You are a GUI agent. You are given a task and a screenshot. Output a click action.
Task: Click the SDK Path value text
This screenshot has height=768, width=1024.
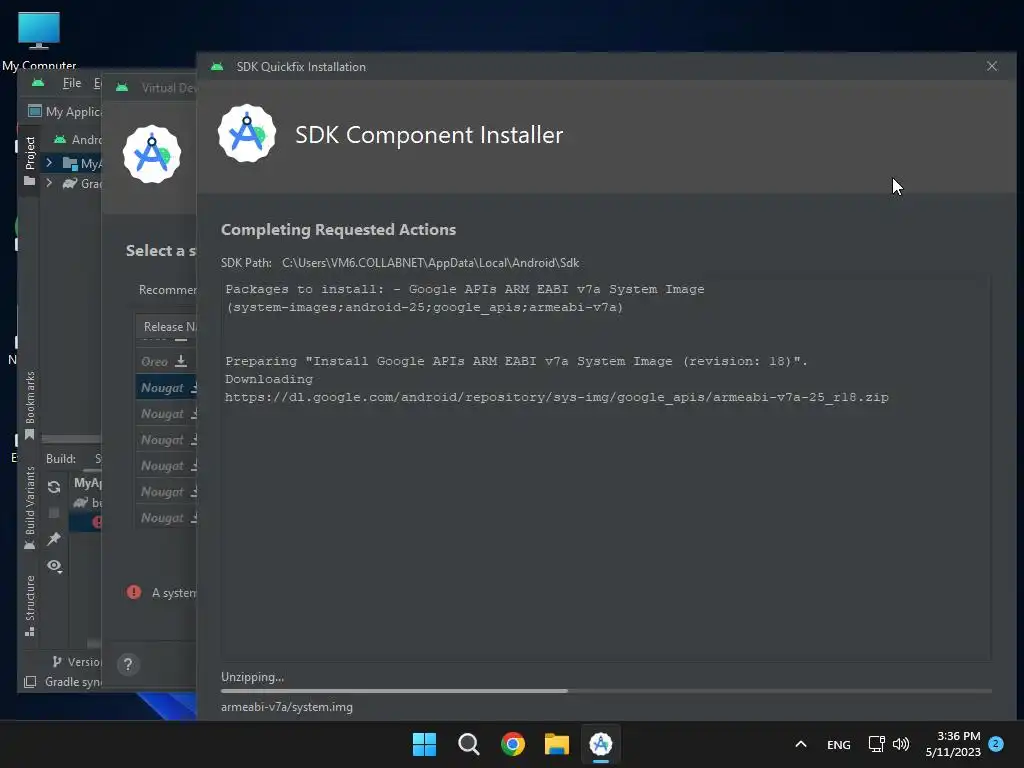pos(430,263)
